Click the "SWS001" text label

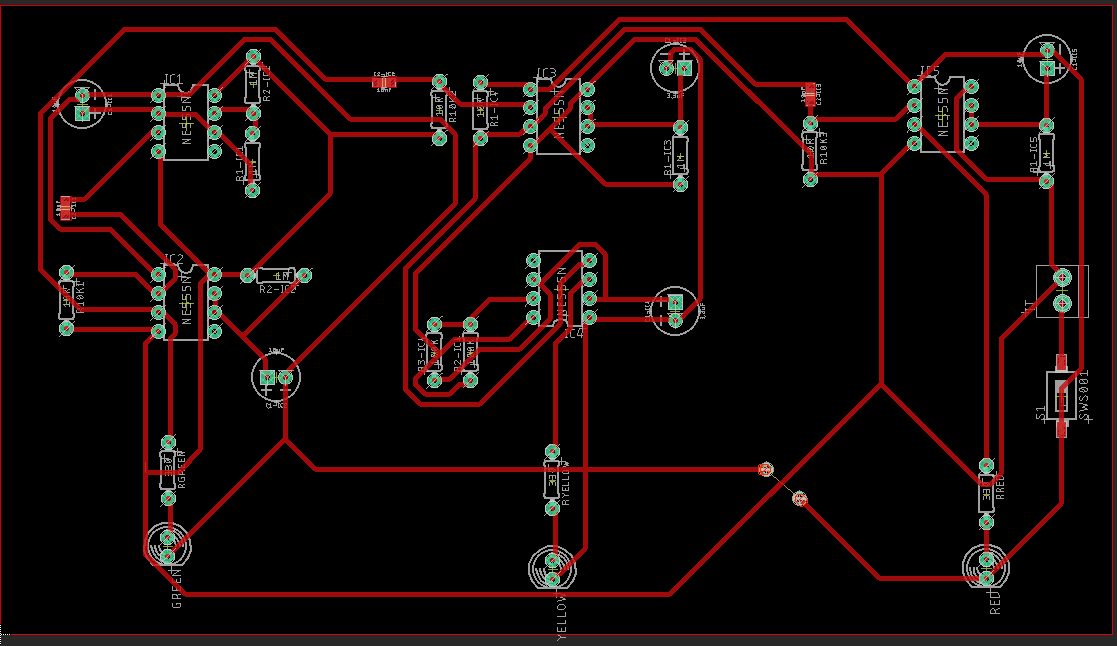tap(1084, 397)
